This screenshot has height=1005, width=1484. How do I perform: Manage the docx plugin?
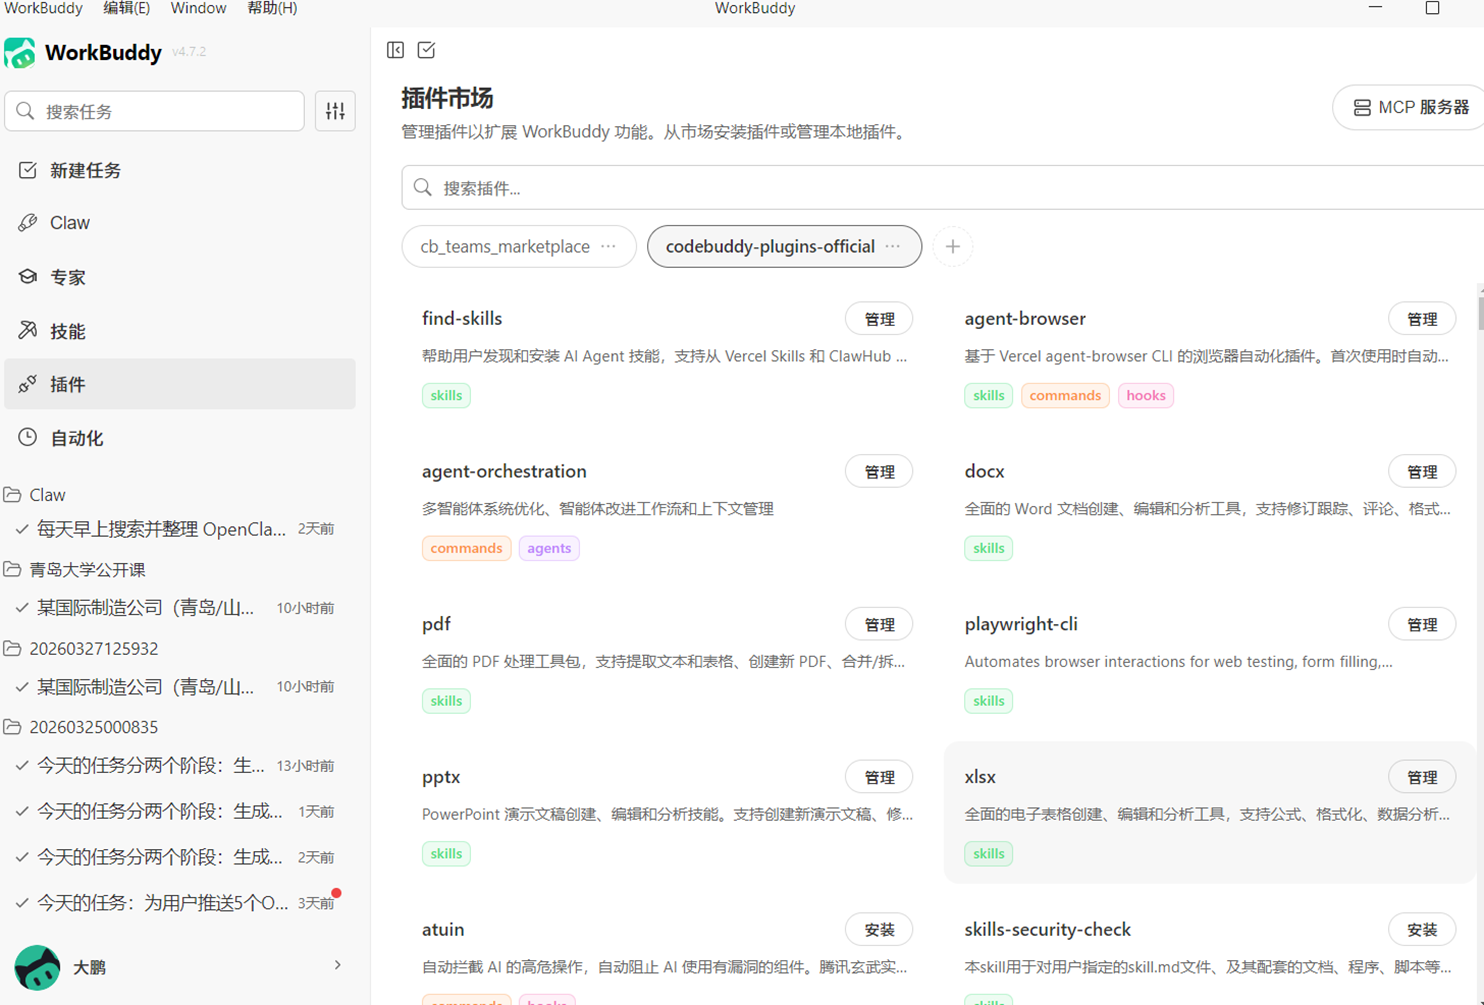(1422, 472)
